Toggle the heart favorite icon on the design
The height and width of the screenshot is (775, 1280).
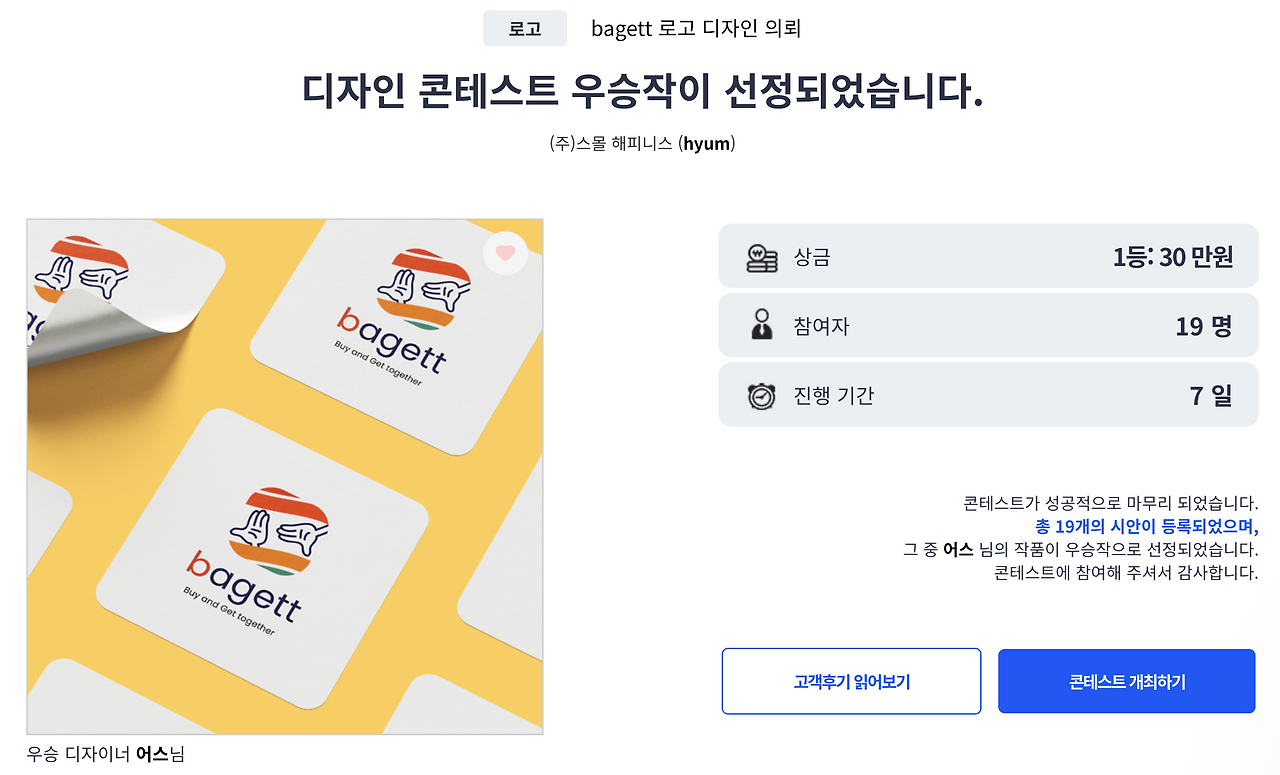(506, 253)
